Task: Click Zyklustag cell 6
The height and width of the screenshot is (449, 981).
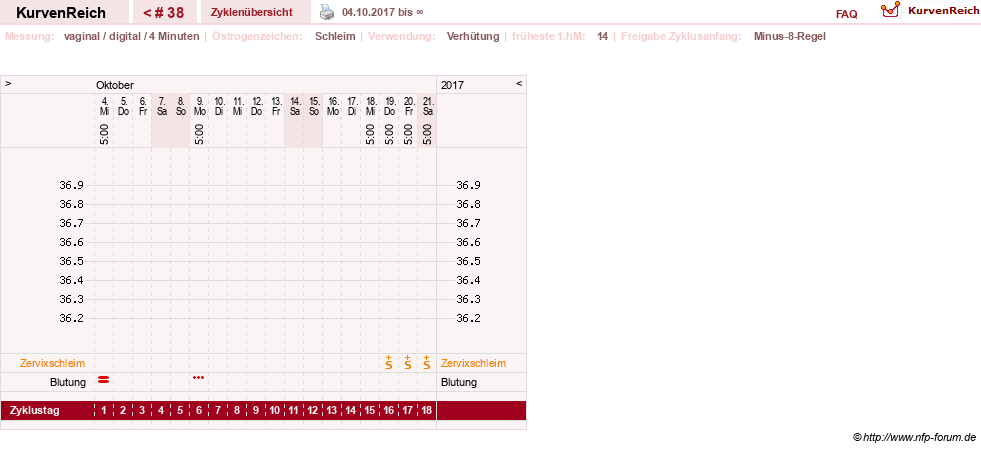Action: point(199,411)
